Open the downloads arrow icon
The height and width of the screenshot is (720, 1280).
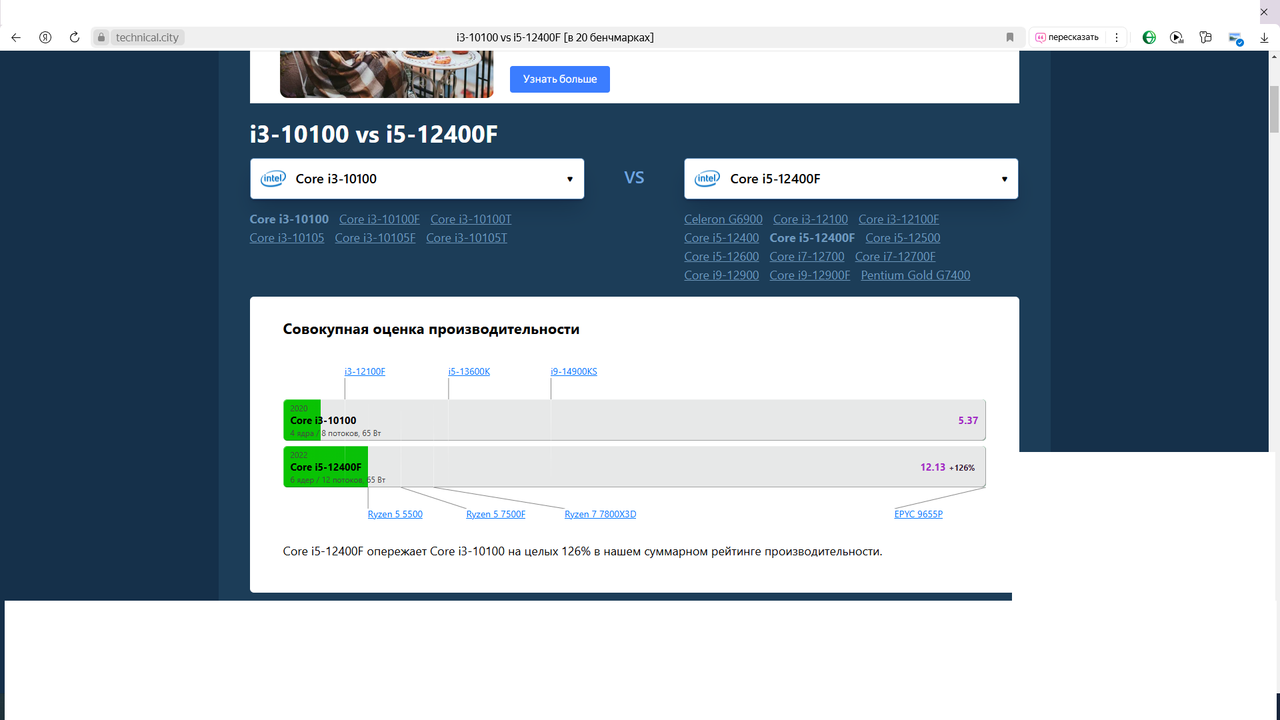(1264, 37)
